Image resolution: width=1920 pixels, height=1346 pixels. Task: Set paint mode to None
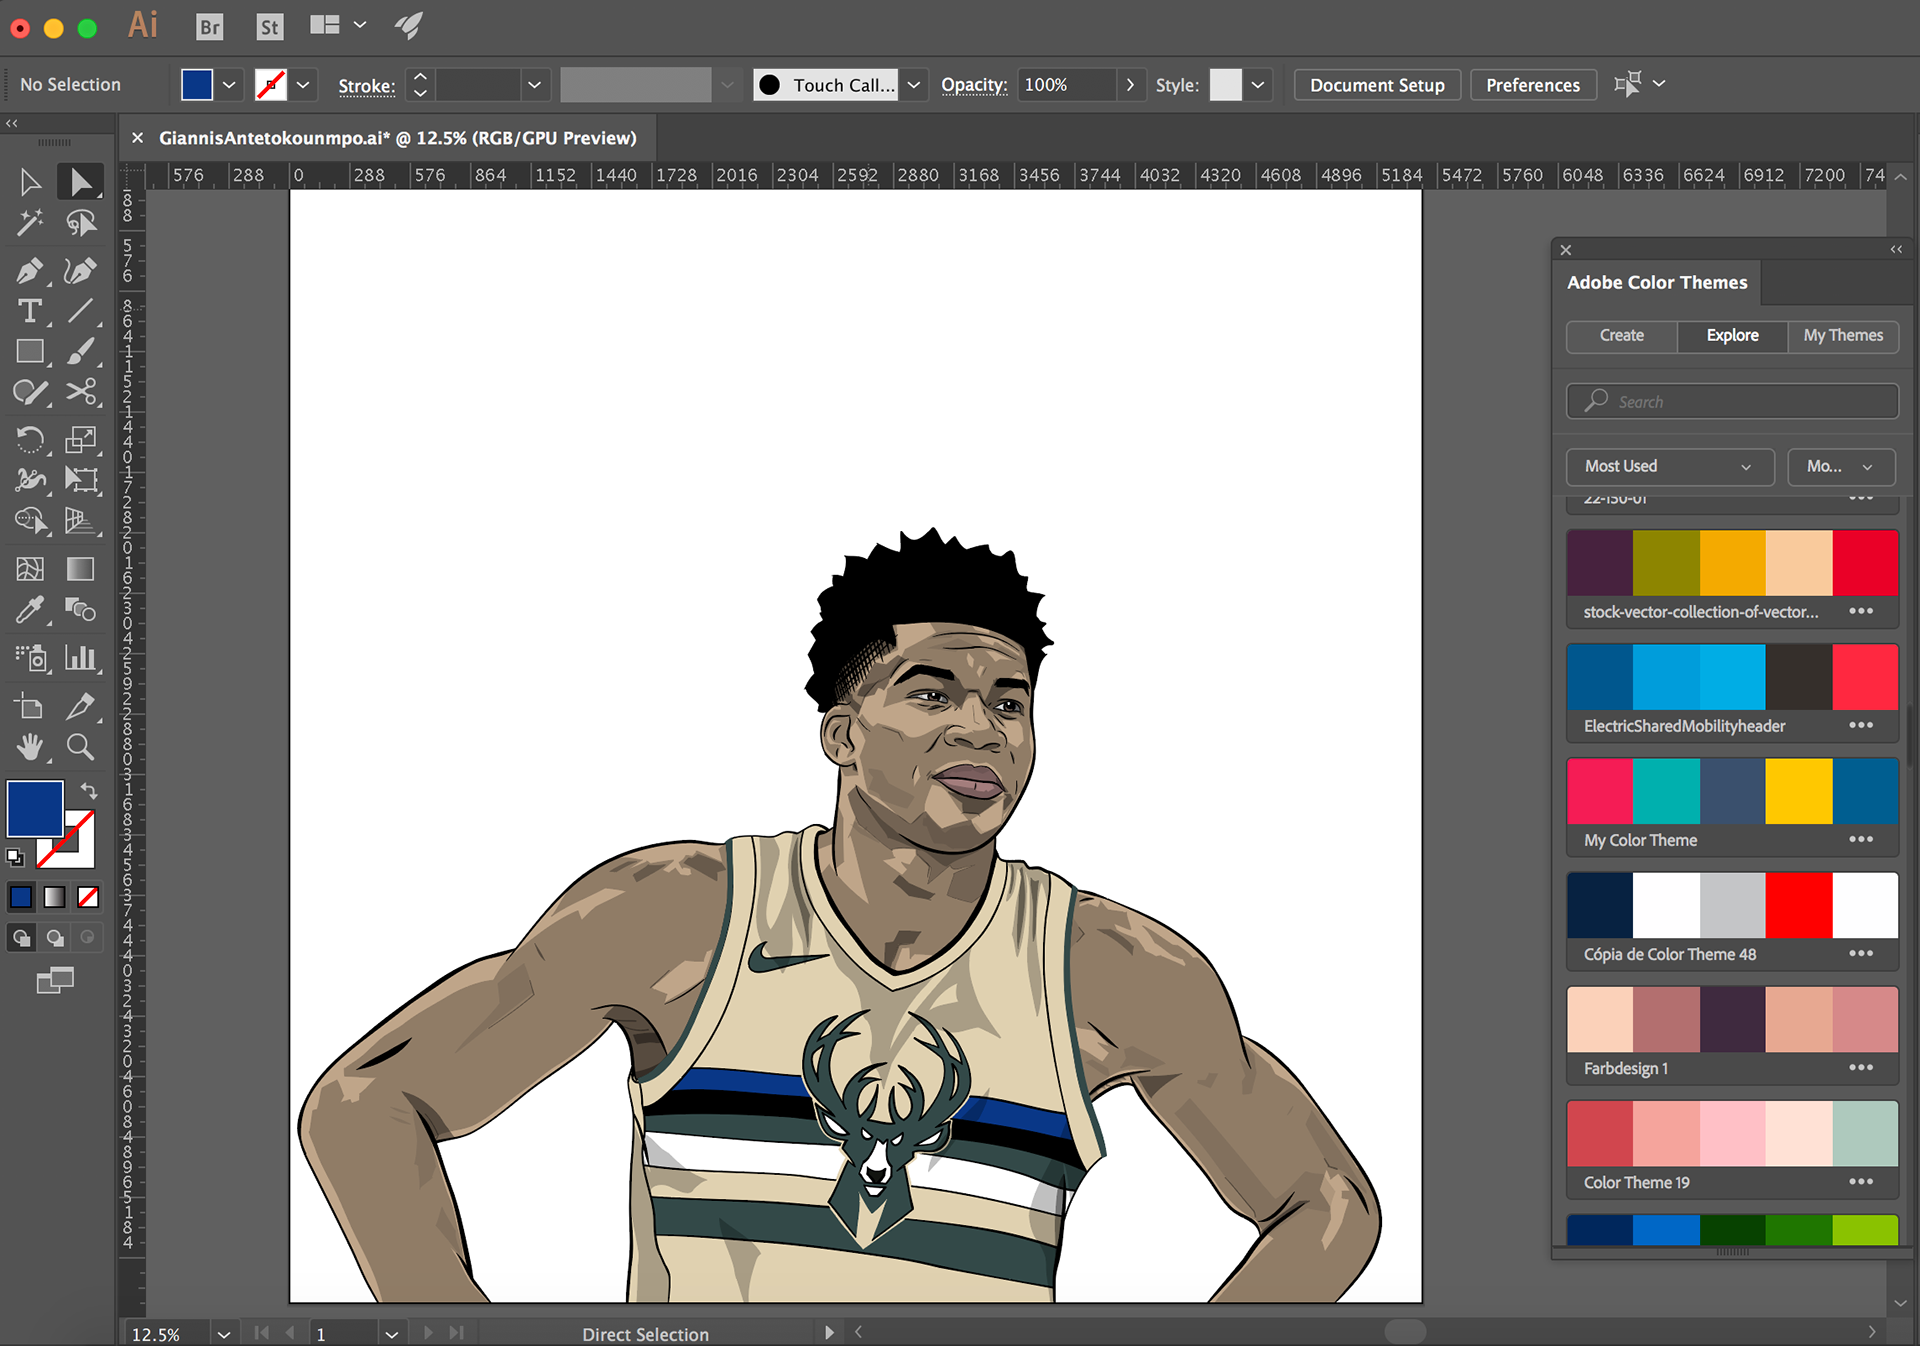pyautogui.click(x=88, y=897)
